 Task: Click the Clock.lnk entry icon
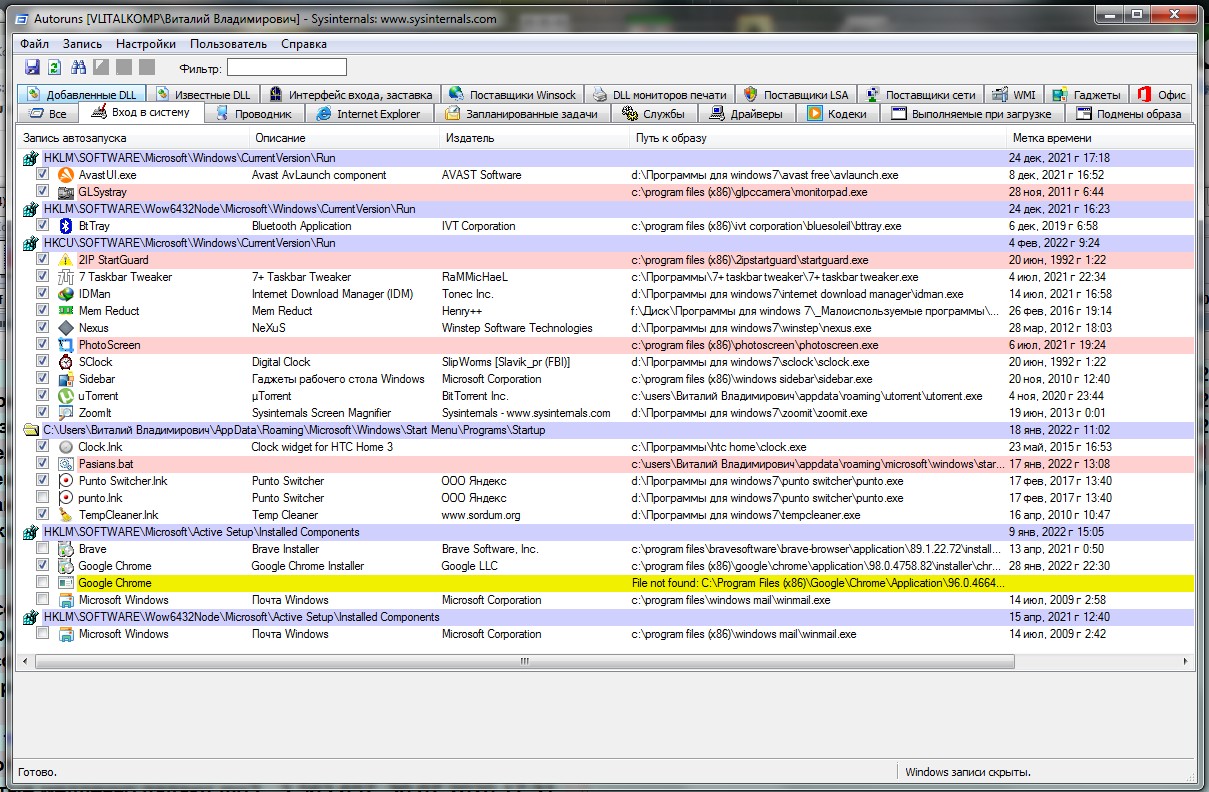tap(66, 447)
